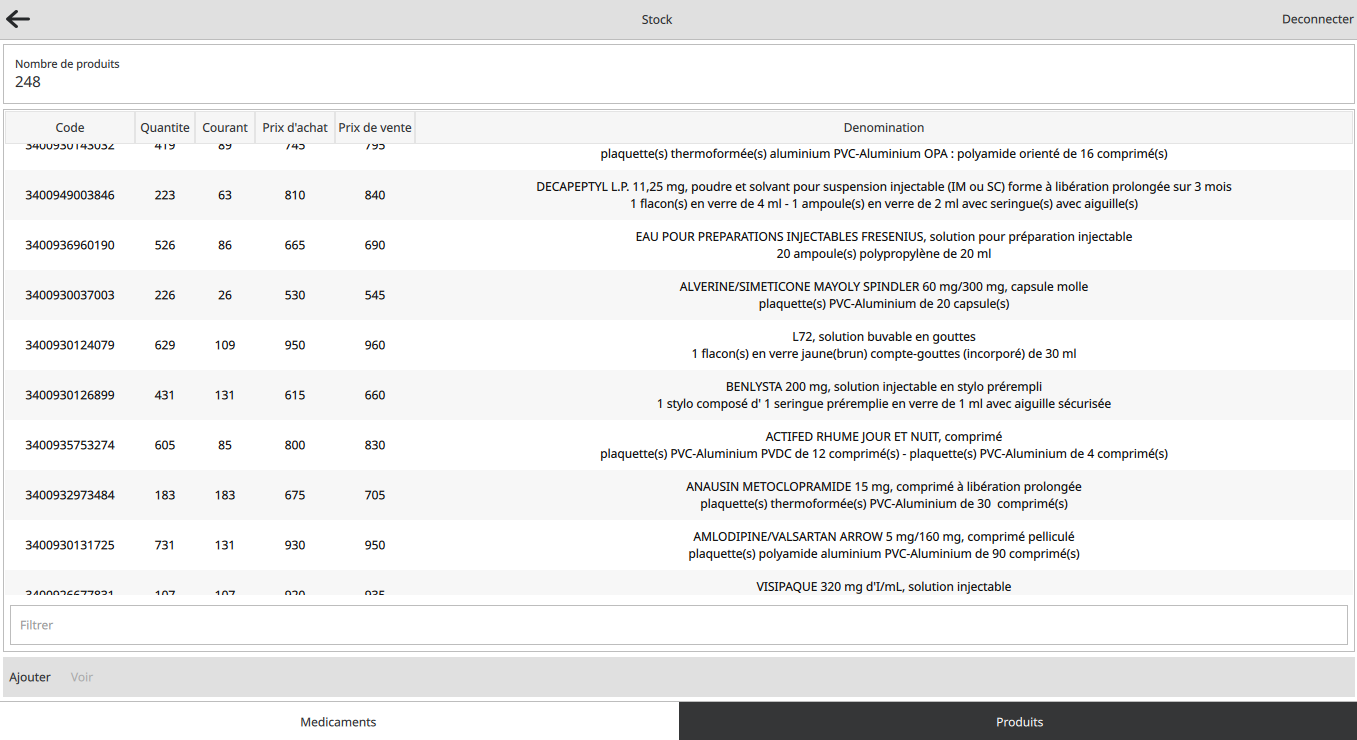Select product code 3400935753274

(x=70, y=445)
